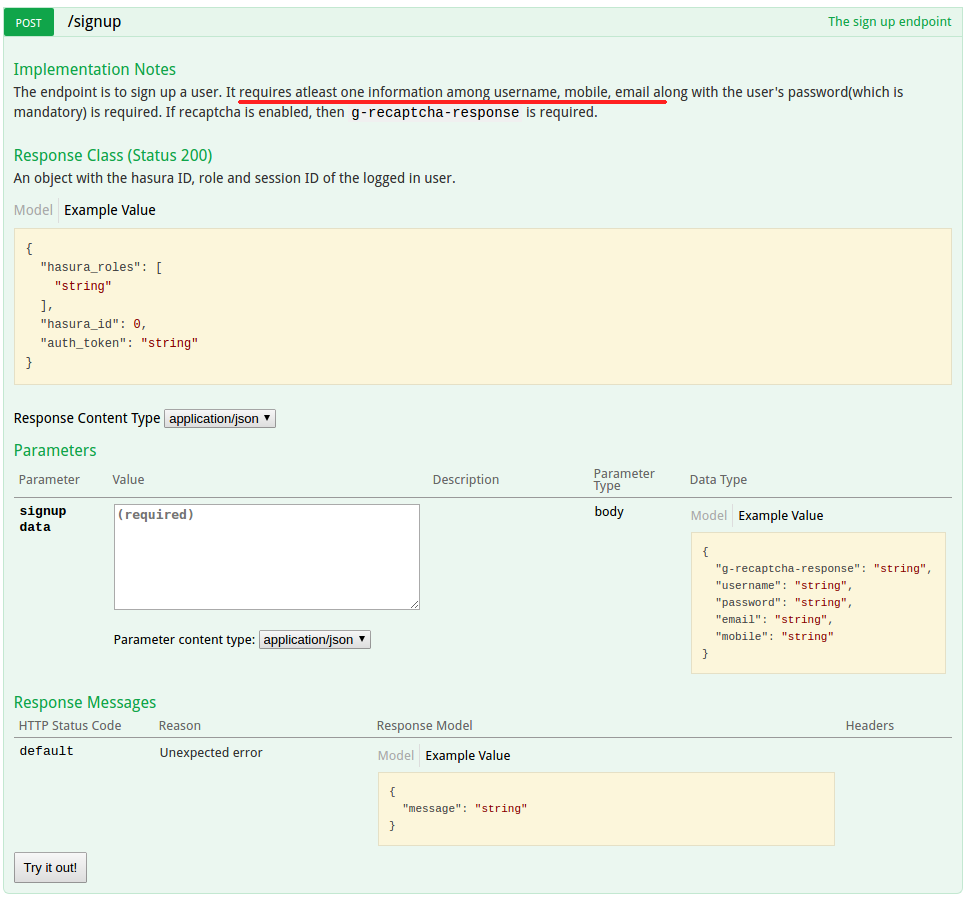Click the Response Class (Status 200) heading
Screen dimensions: 964x899
point(113,155)
